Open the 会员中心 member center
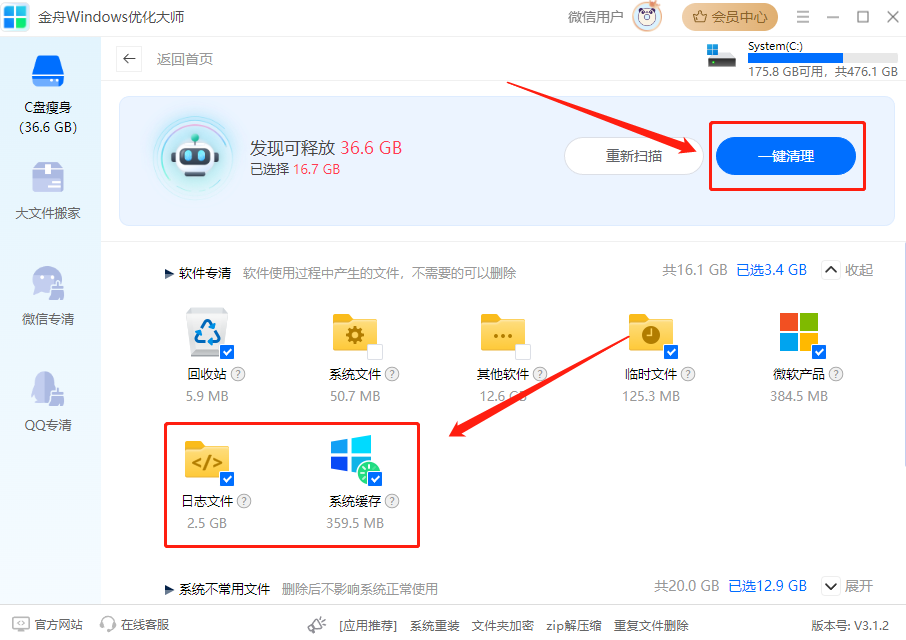This screenshot has height=640, width=906. pyautogui.click(x=730, y=17)
